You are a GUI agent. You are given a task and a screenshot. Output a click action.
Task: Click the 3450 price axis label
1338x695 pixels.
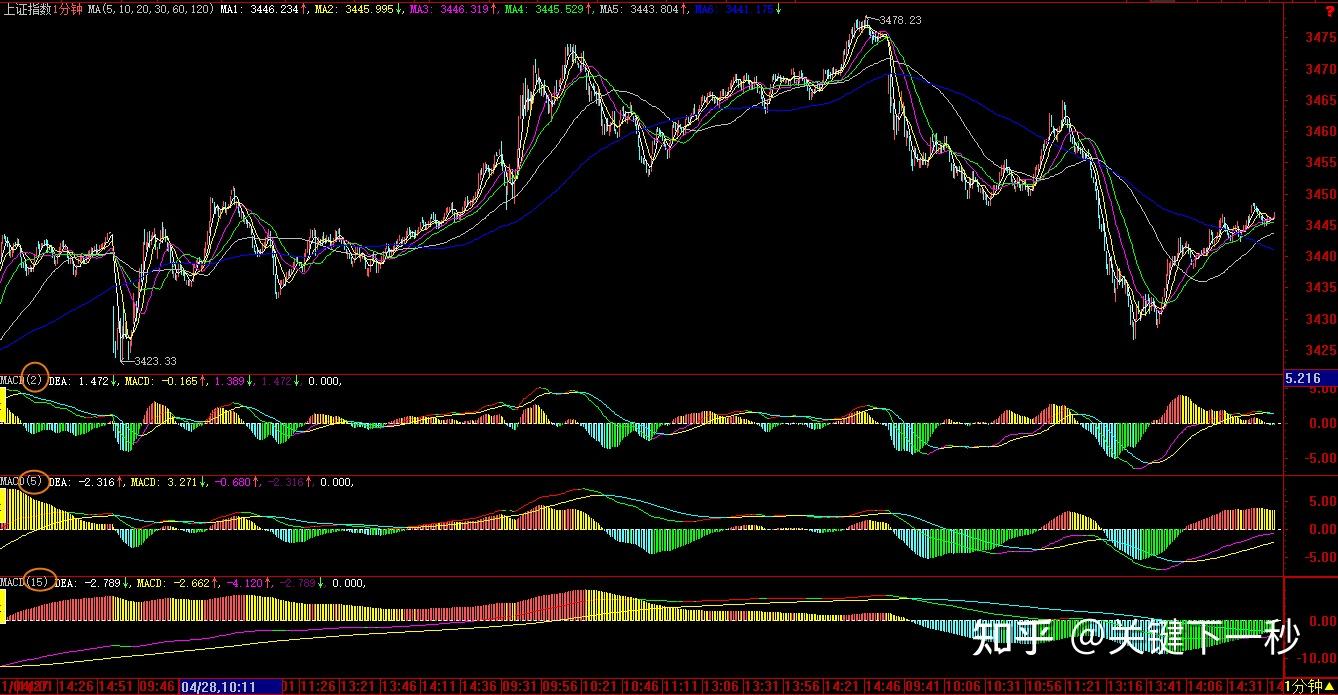[1321, 194]
